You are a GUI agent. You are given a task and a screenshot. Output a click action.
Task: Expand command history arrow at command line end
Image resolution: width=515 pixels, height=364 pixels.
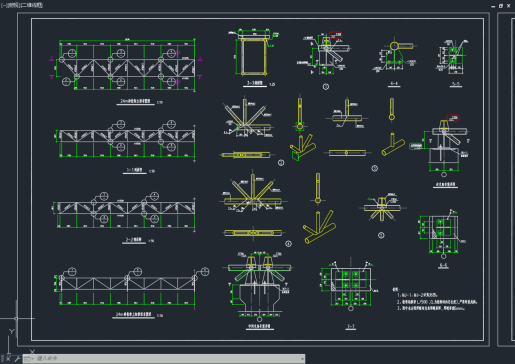302,359
